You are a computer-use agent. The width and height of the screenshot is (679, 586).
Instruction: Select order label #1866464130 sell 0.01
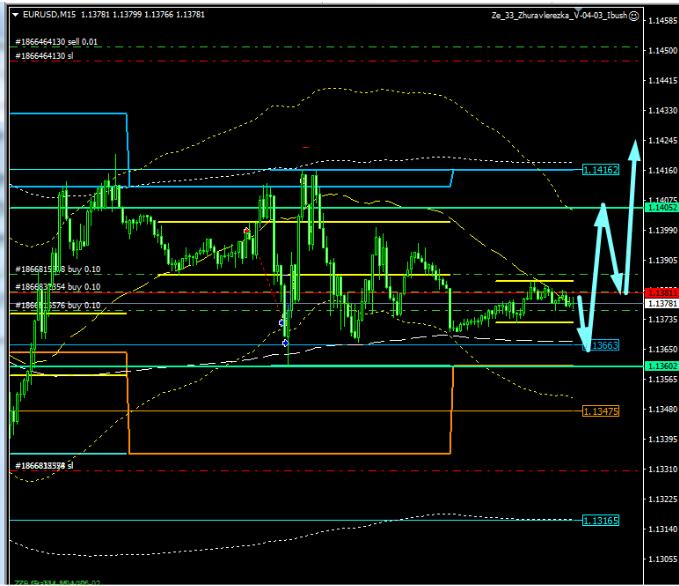56,42
